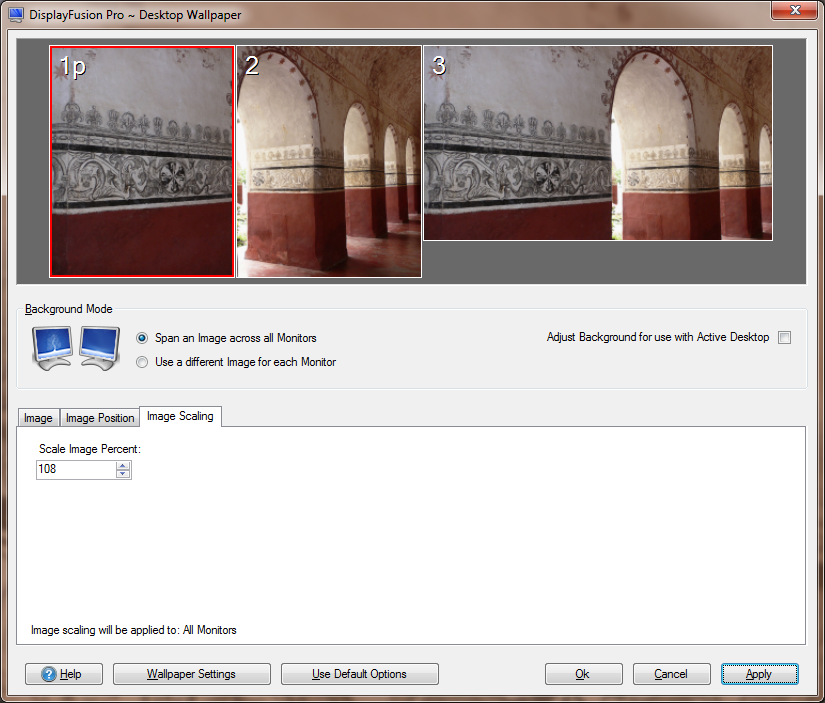825x703 pixels.
Task: Click the dual monitors icon under Background Mode
Action: click(x=74, y=348)
